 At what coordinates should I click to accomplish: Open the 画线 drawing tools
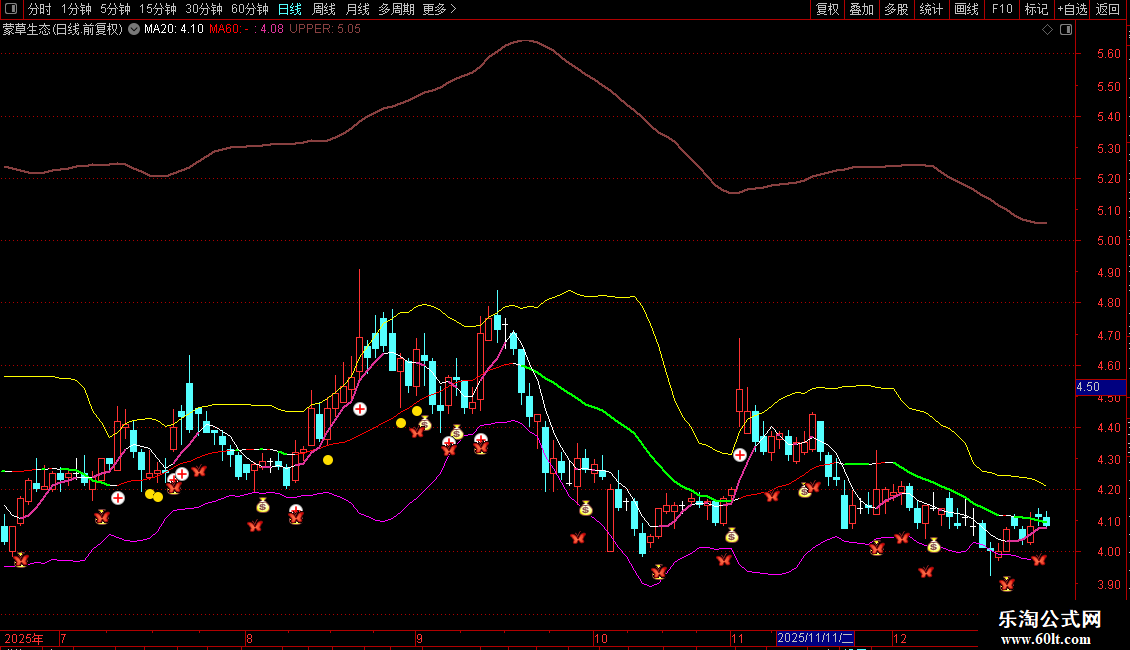point(966,9)
